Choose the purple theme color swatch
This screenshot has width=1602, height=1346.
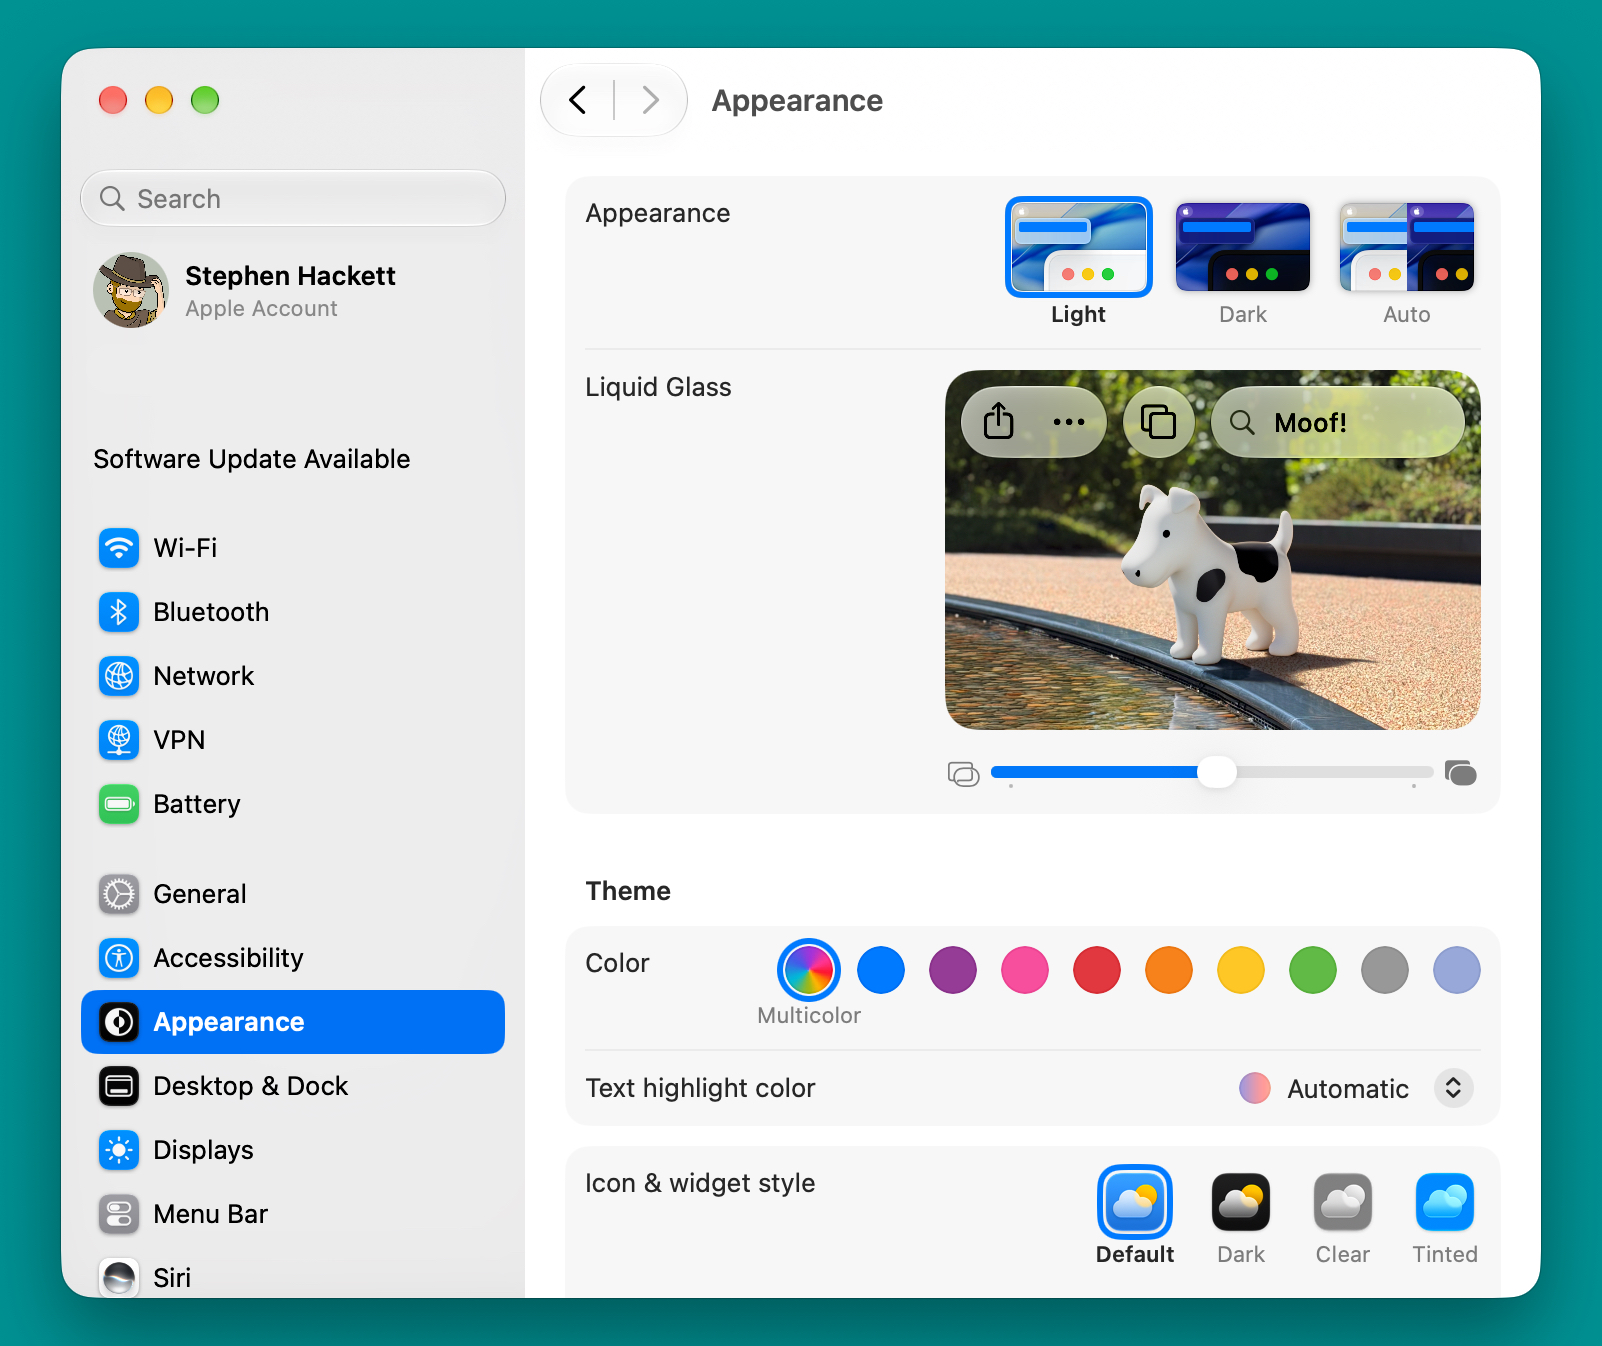tap(953, 970)
